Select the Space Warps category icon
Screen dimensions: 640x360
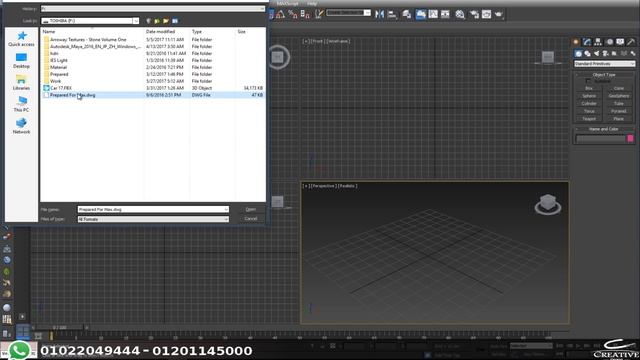point(624,53)
